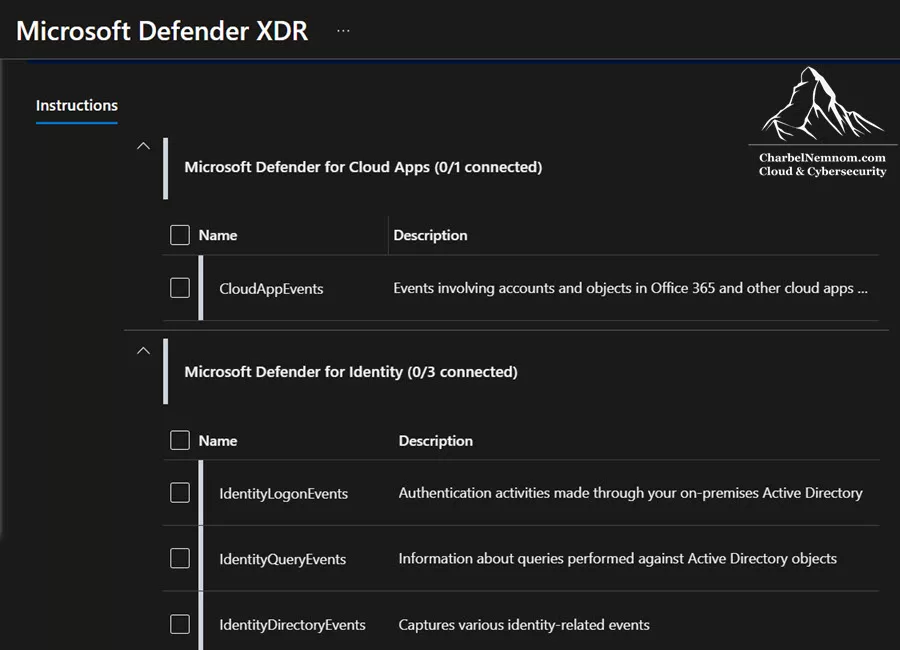Click the Name column header in Cloud Apps table

218,235
